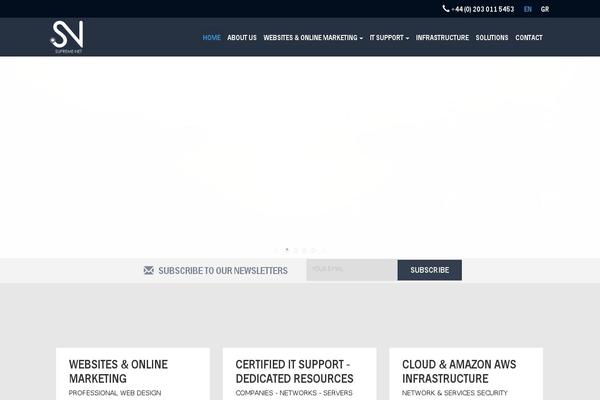Open the Solutions menu item
600x400 pixels.
[x=492, y=38]
